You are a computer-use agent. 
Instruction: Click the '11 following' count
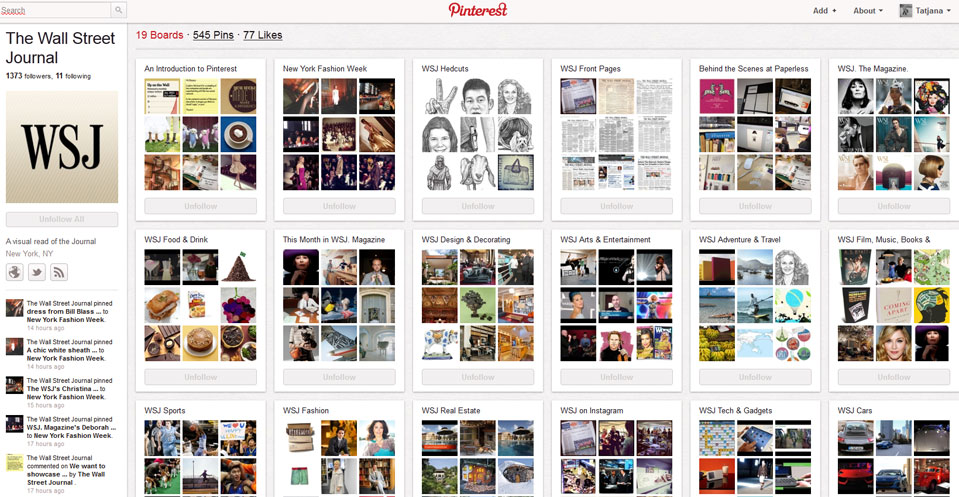click(x=73, y=76)
